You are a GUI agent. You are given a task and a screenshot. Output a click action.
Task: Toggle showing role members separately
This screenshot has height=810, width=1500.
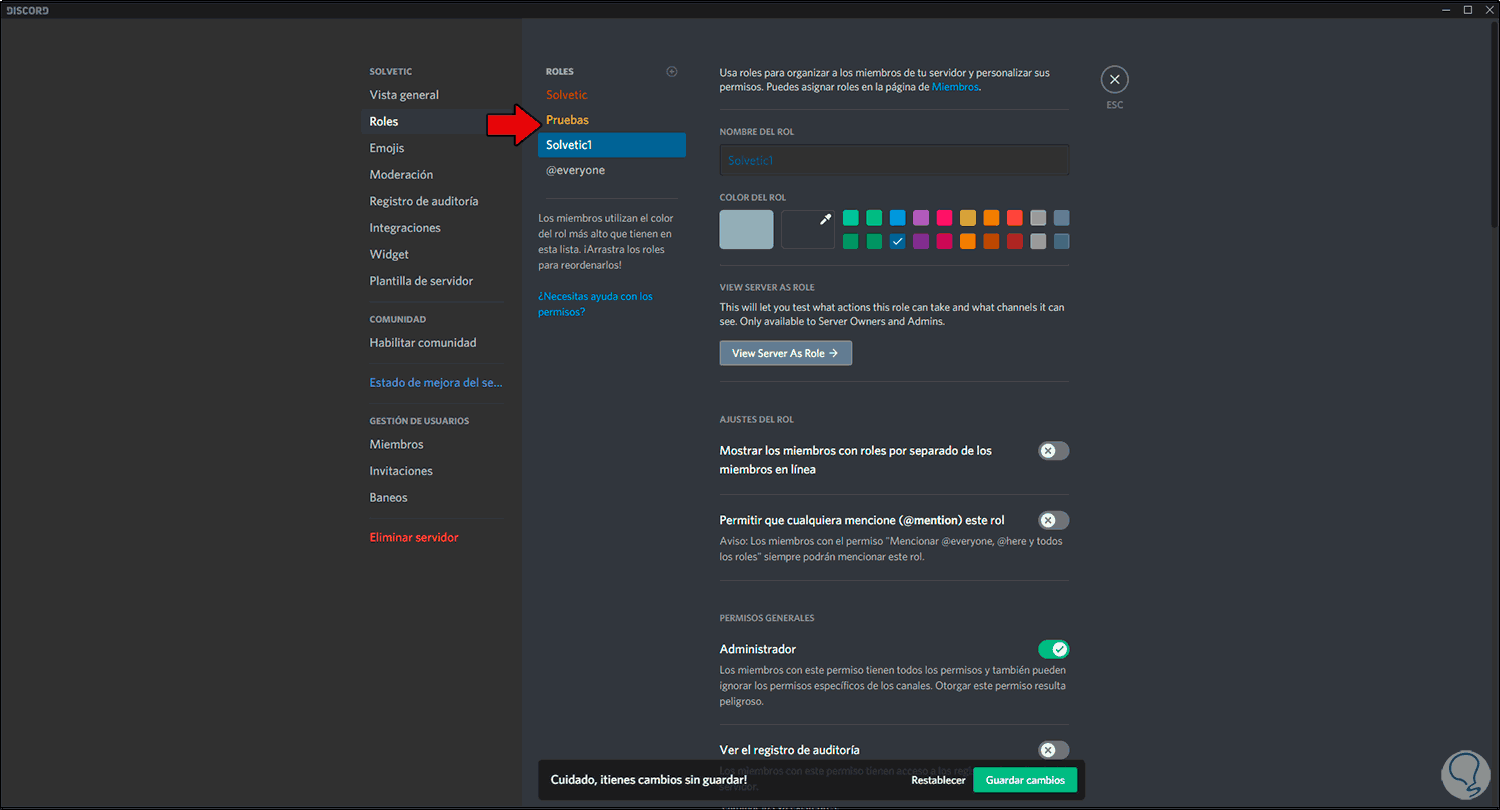point(1054,451)
